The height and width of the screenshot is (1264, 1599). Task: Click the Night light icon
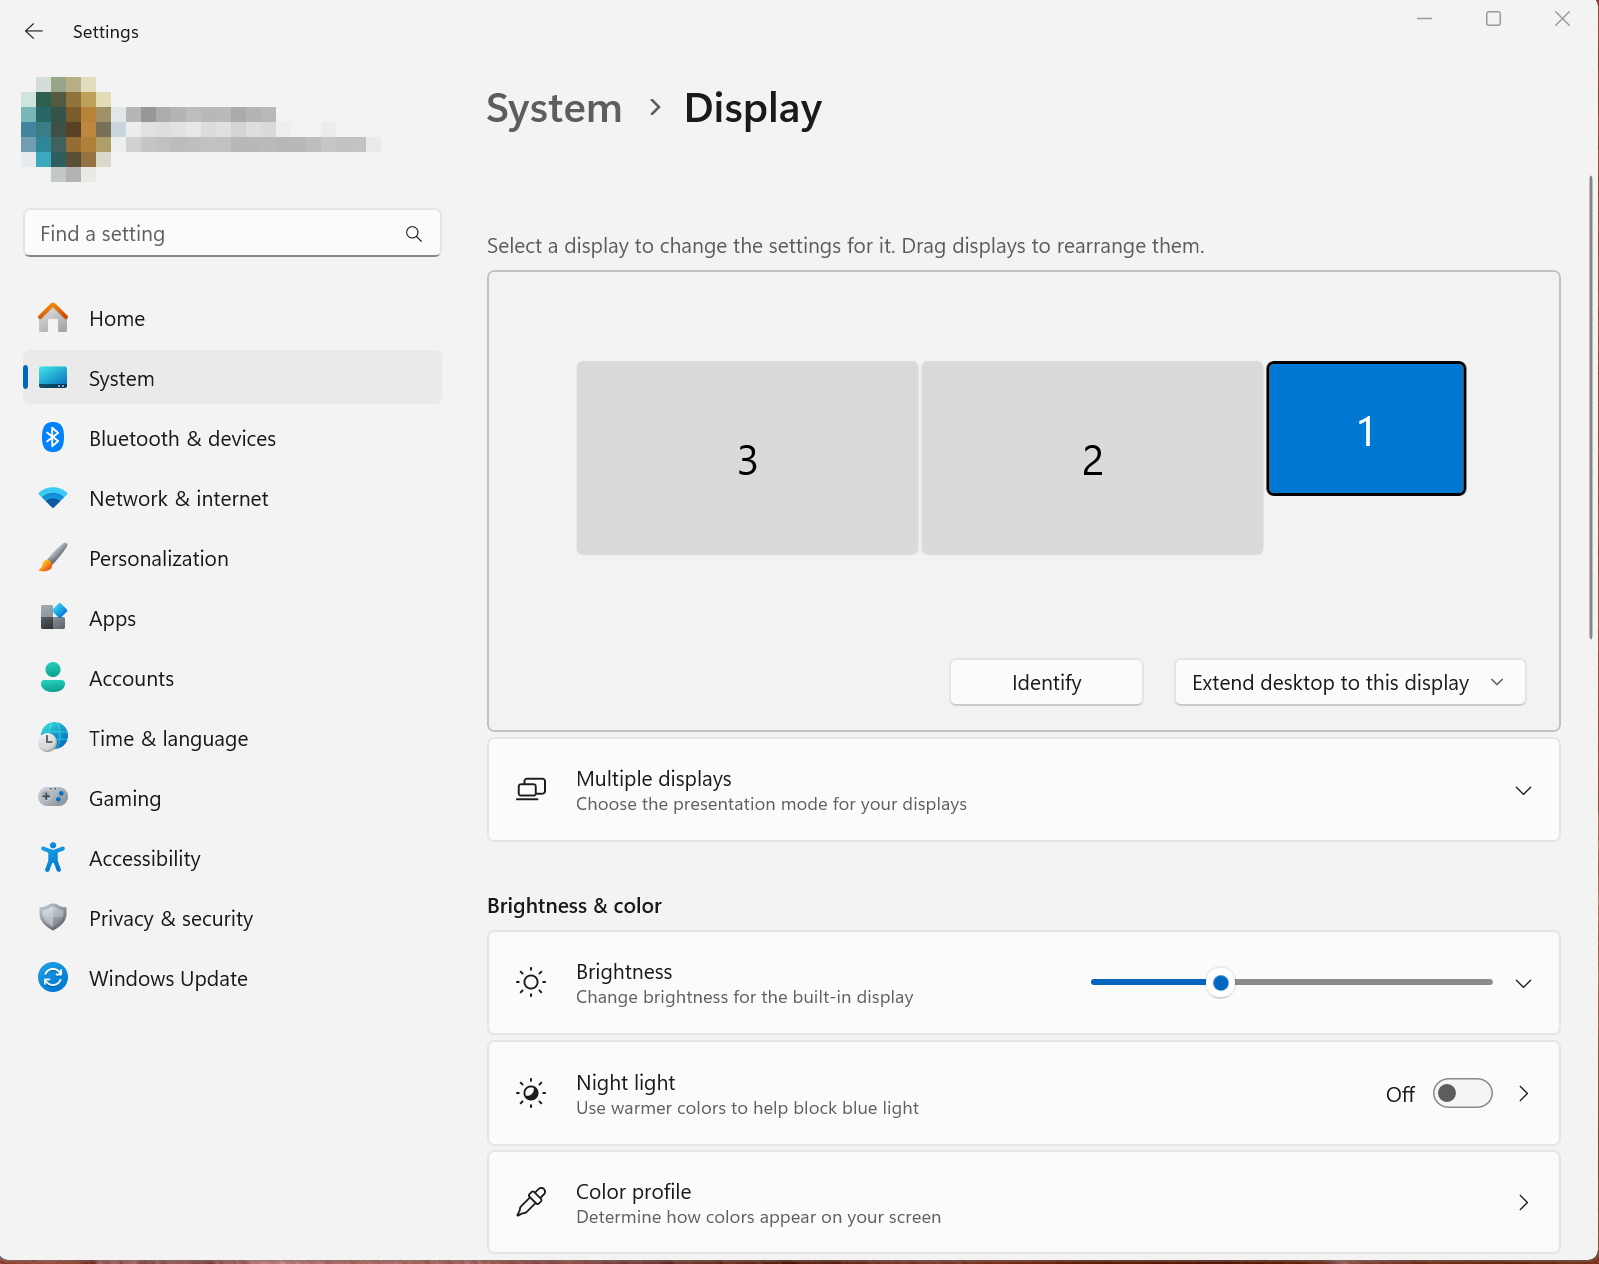[x=531, y=1093]
